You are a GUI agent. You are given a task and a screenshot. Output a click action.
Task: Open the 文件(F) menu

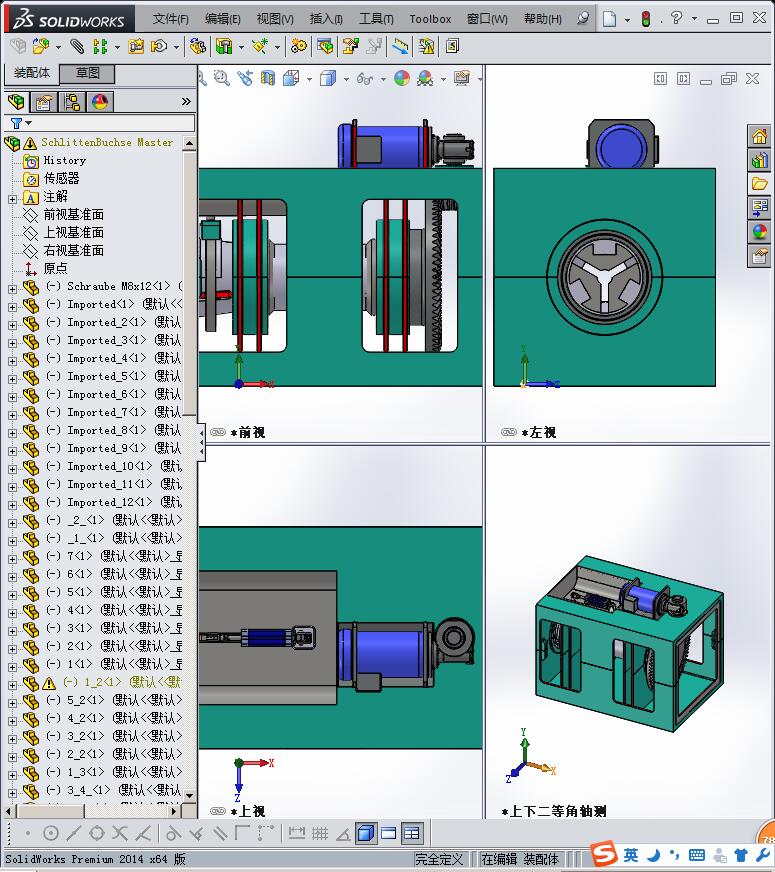171,19
